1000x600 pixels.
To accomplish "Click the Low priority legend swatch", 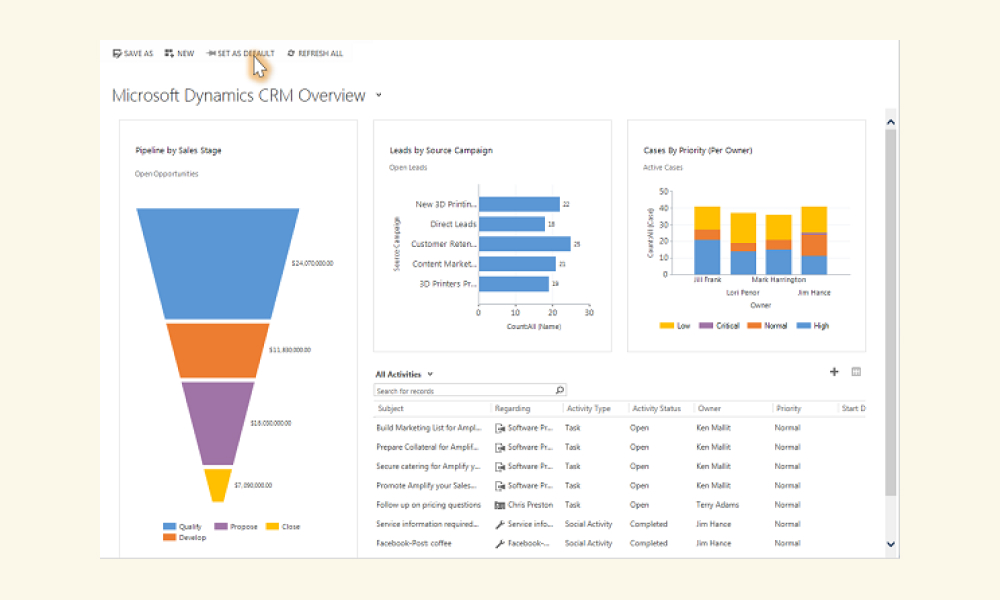I will coord(666,325).
